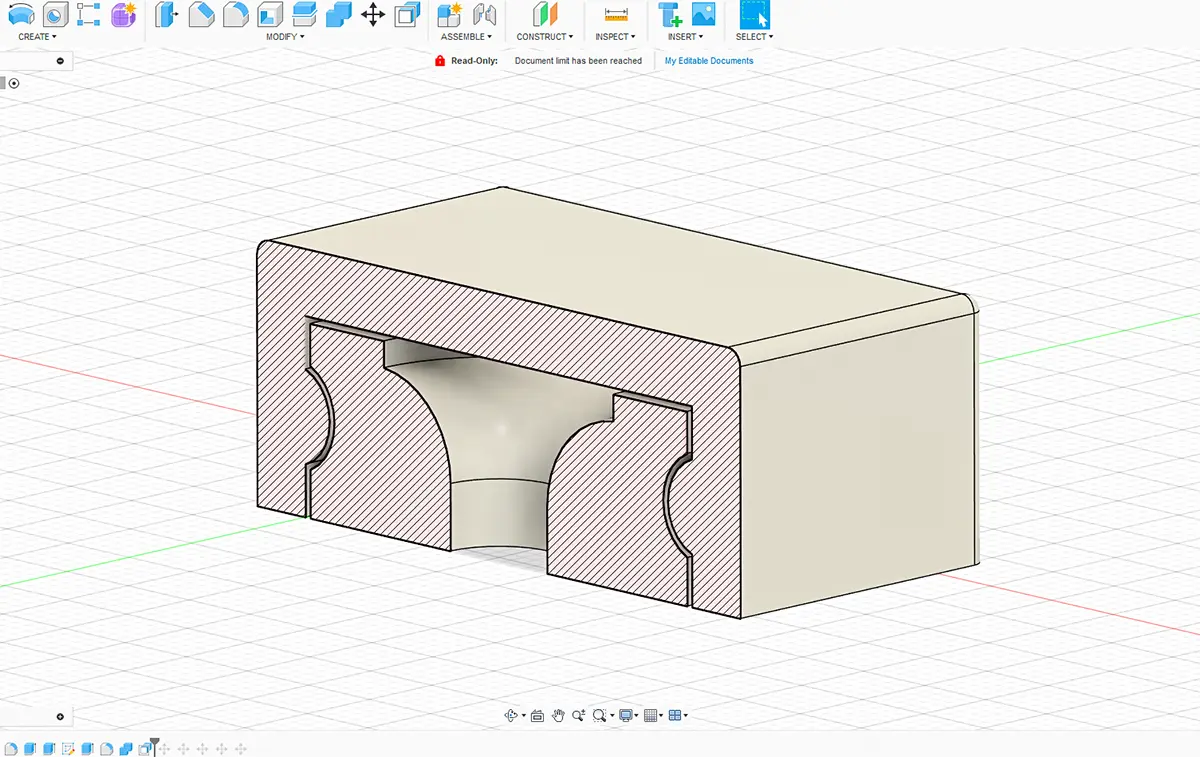This screenshot has width=1200, height=757.
Task: Click the Offset Face stacked-layers icon
Action: tap(305, 14)
